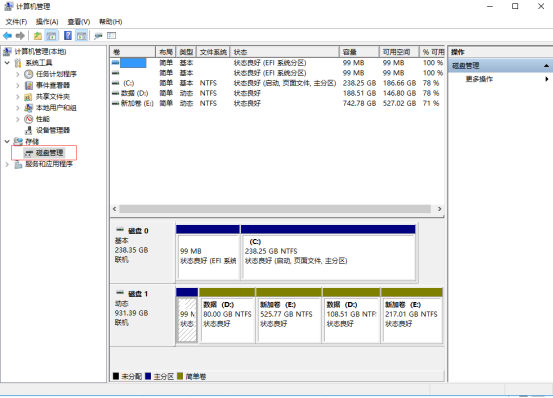The width and height of the screenshot is (553, 398).
Task: Click the Forward arrow toolbar icon
Action: tap(20, 36)
